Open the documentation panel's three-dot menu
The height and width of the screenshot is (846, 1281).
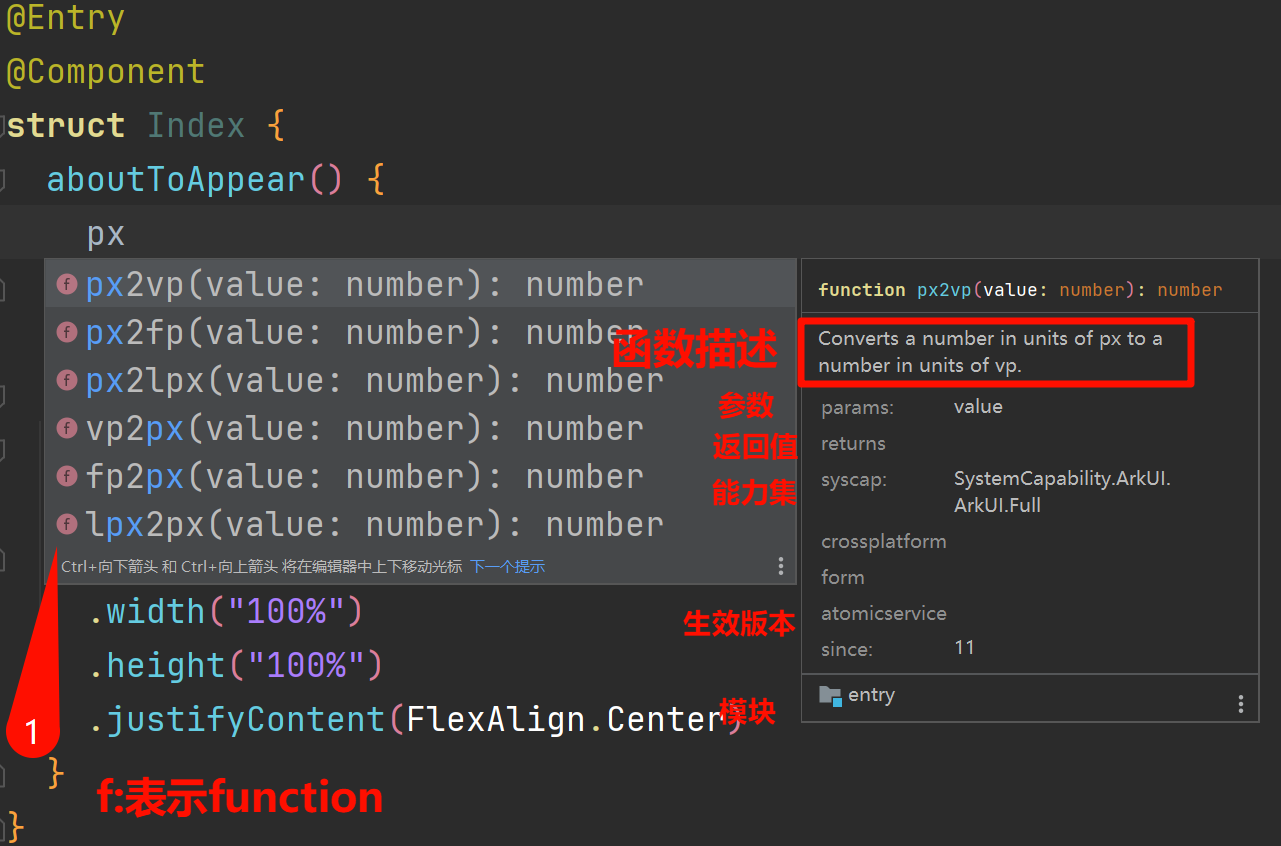coord(1241,704)
